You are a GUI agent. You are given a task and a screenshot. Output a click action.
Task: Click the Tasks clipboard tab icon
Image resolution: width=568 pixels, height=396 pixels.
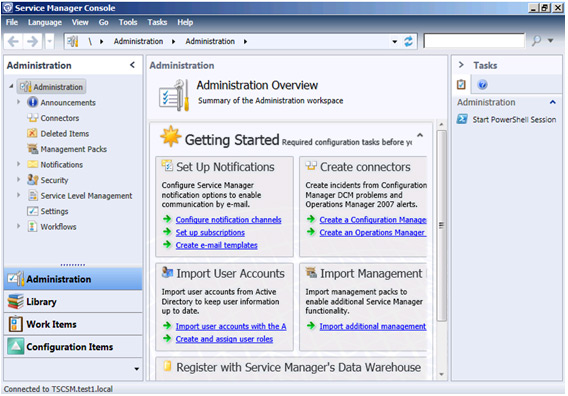461,84
